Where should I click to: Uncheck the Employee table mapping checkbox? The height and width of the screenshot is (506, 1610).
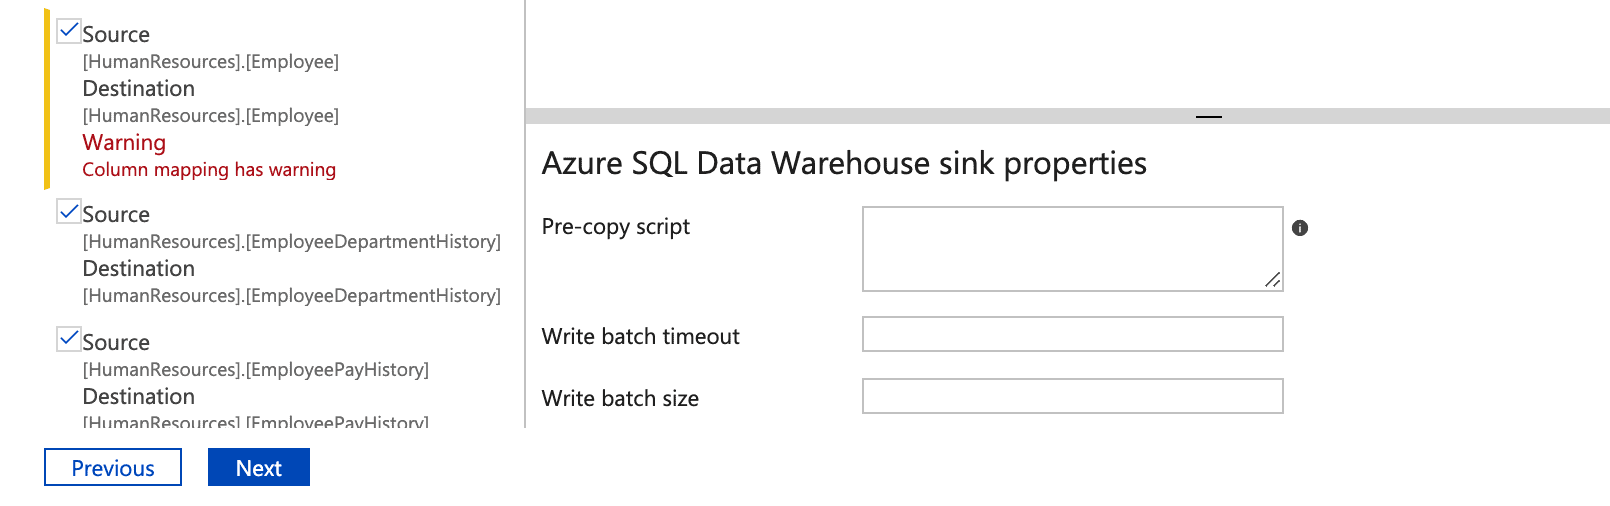tap(69, 31)
